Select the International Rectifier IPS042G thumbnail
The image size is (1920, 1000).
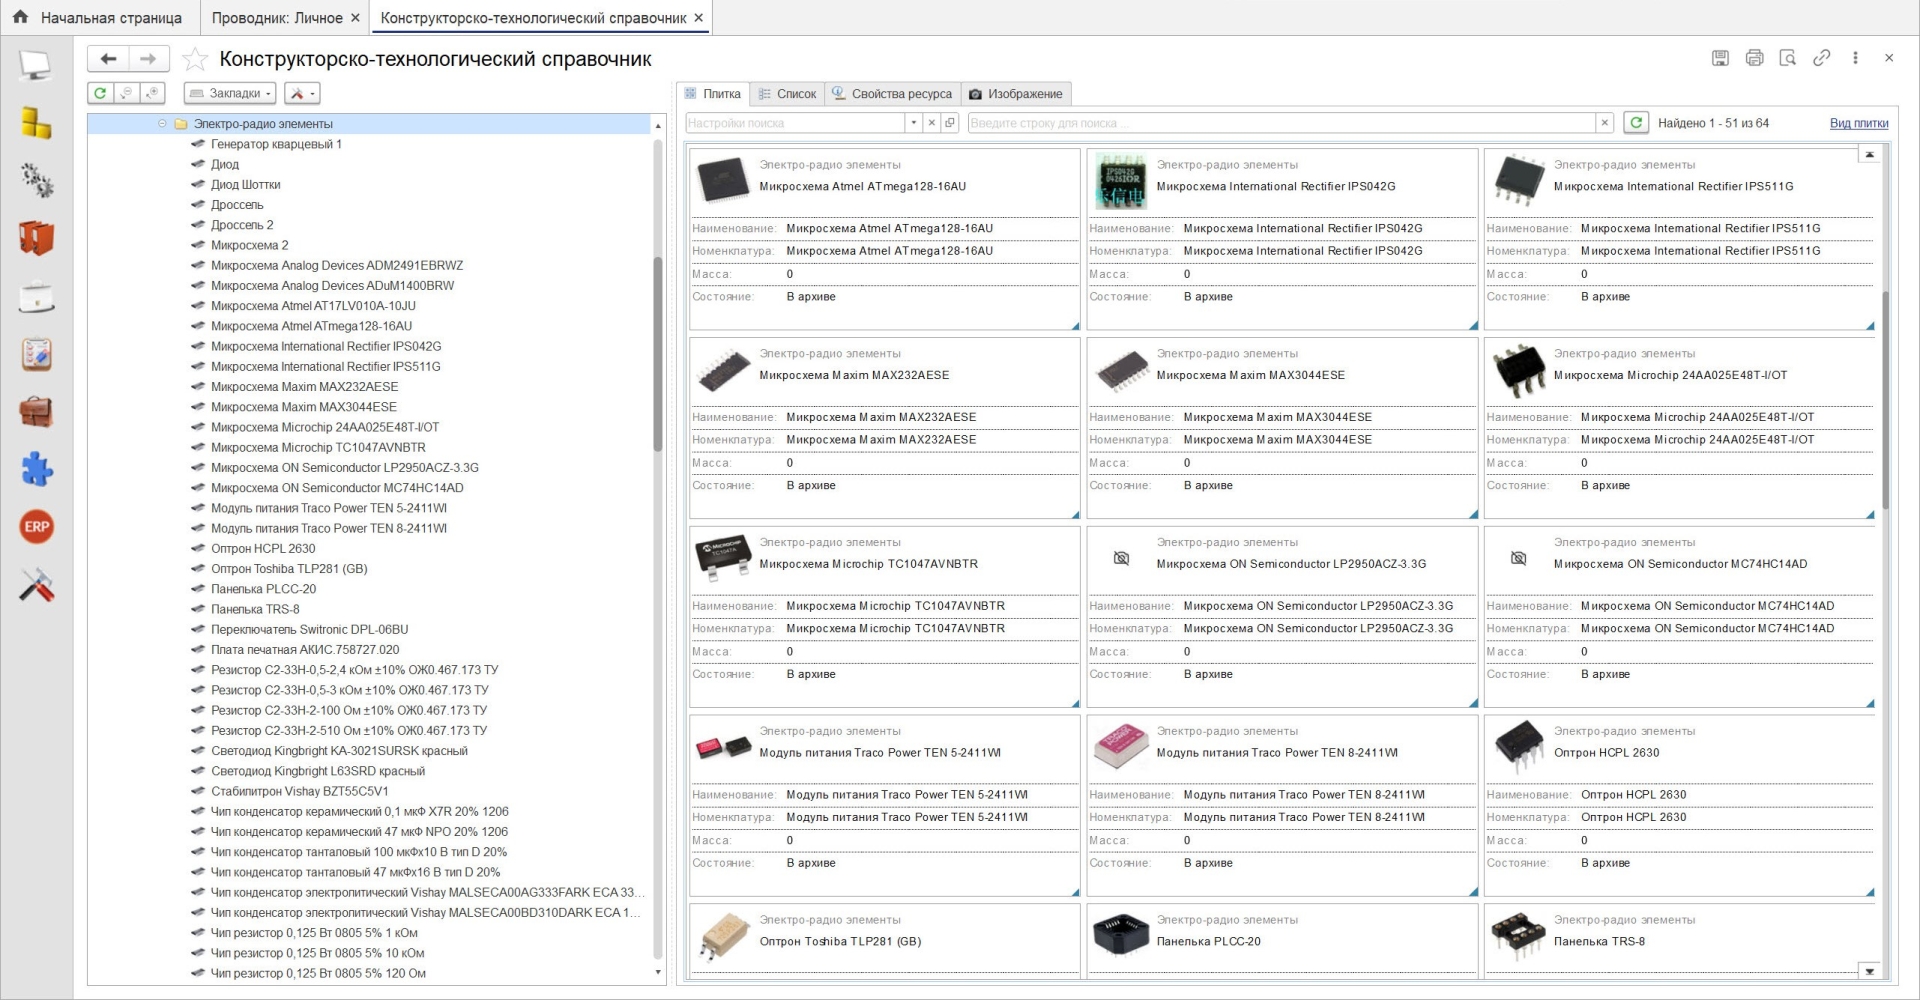1120,180
